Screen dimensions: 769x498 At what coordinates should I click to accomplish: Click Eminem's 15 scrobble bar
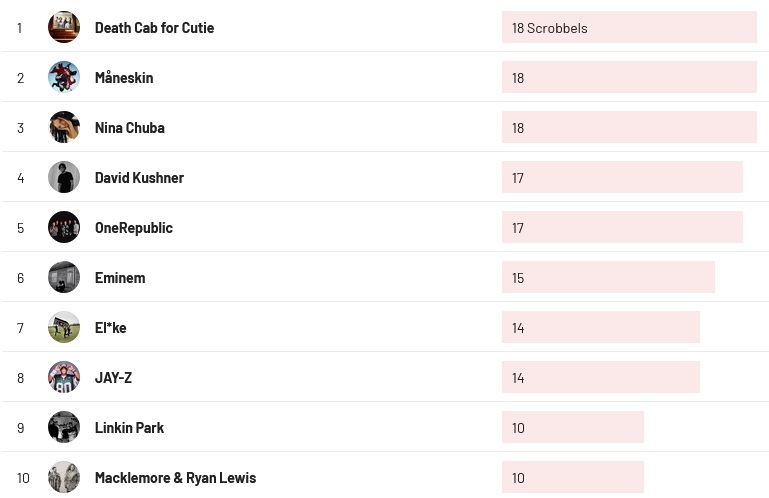click(x=608, y=278)
